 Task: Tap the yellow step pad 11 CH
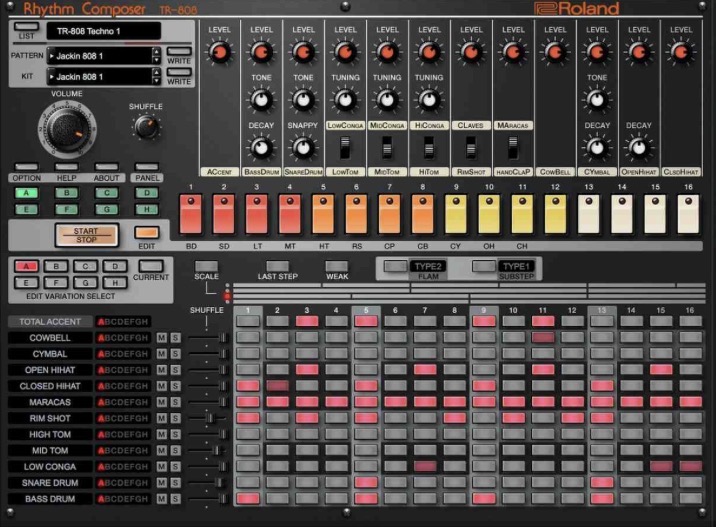click(522, 214)
